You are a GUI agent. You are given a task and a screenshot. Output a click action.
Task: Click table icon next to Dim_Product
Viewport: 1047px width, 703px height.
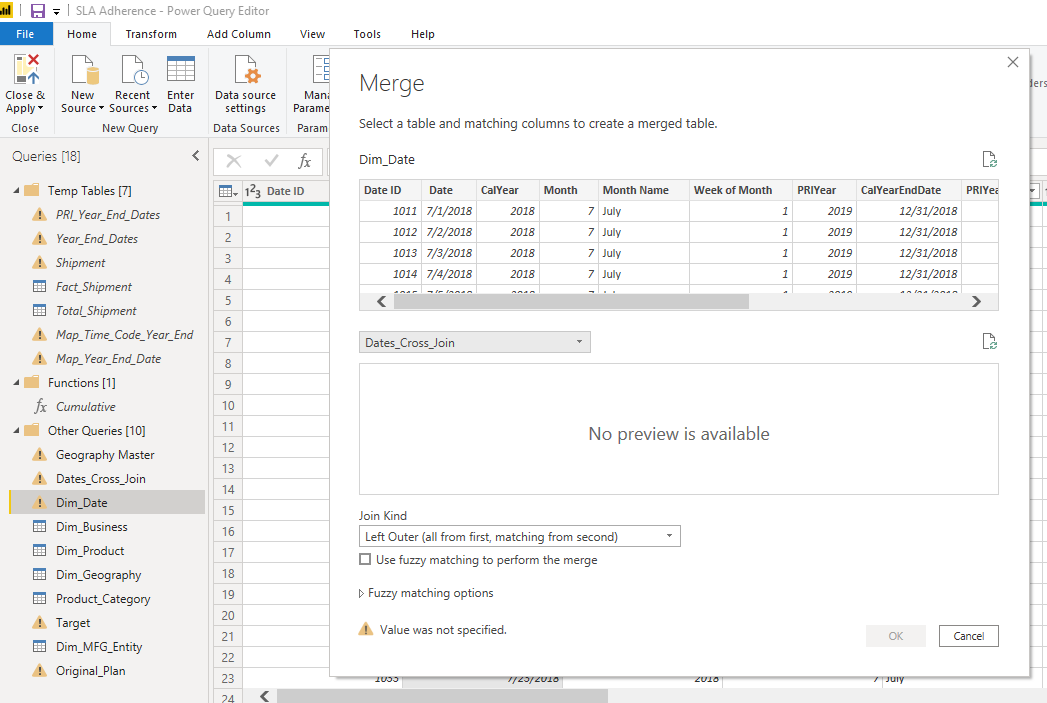pos(39,551)
